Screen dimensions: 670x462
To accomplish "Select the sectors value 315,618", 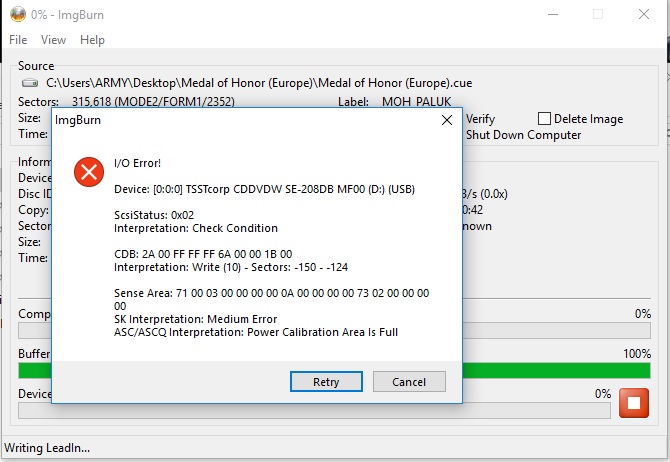I will click(91, 102).
